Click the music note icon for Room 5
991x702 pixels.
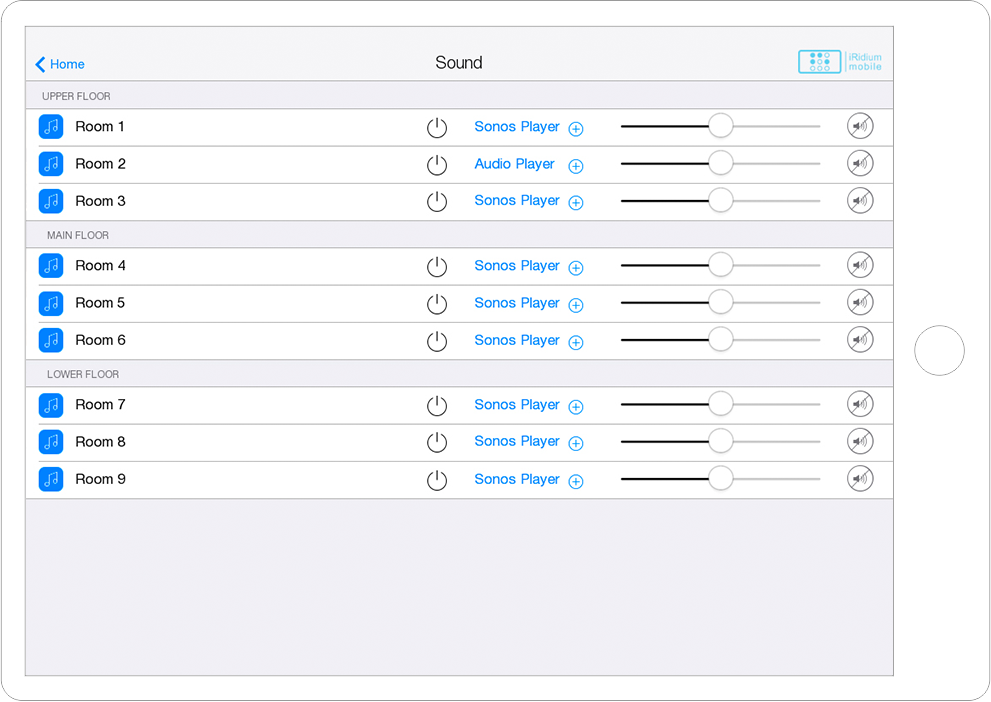pos(51,303)
